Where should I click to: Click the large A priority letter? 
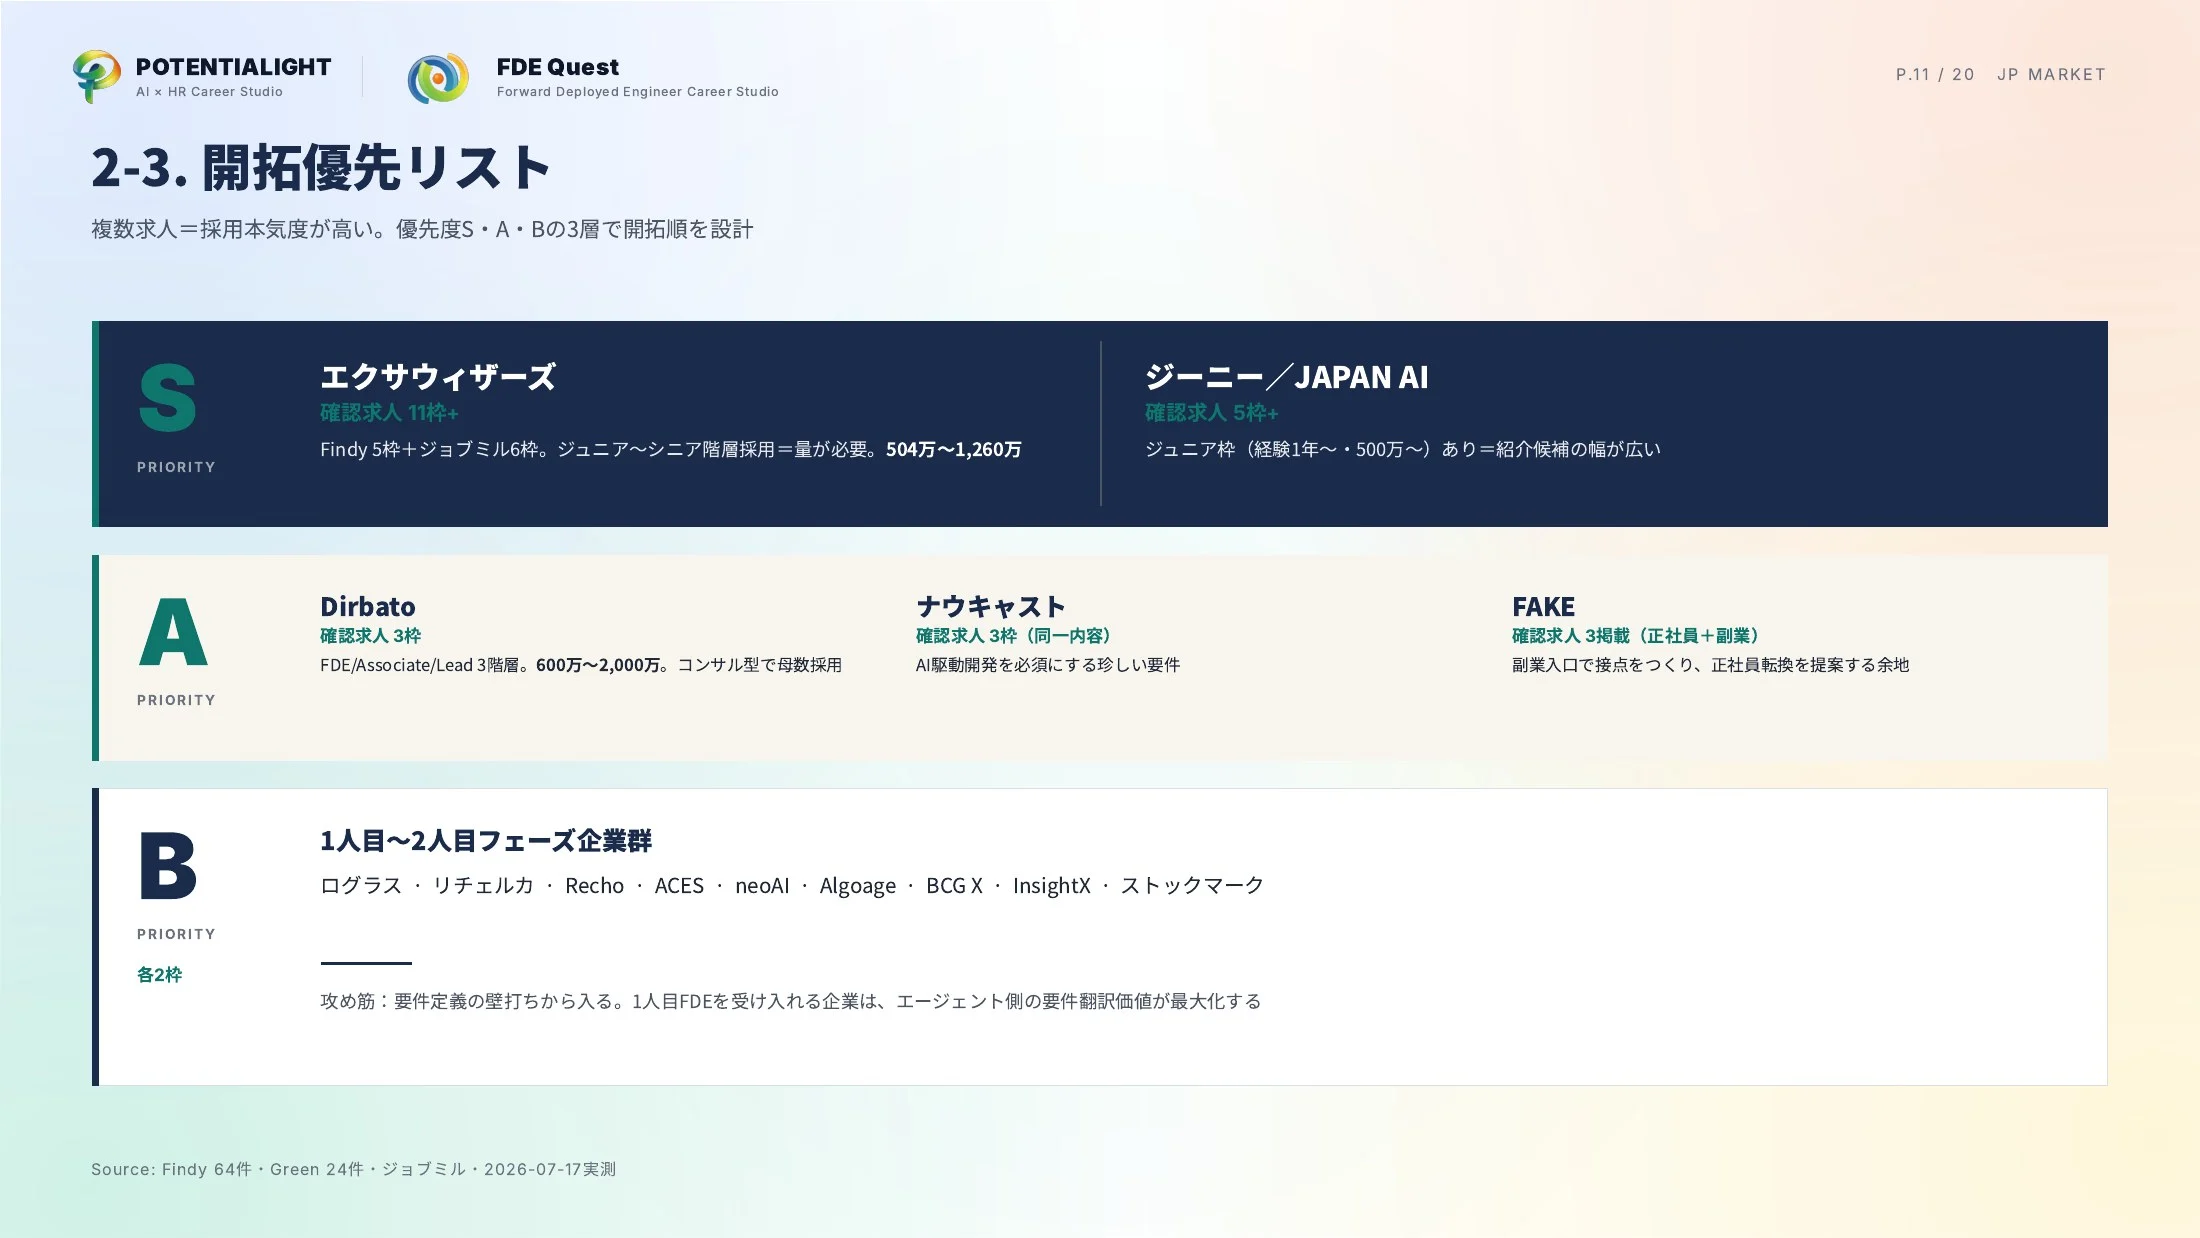(173, 632)
